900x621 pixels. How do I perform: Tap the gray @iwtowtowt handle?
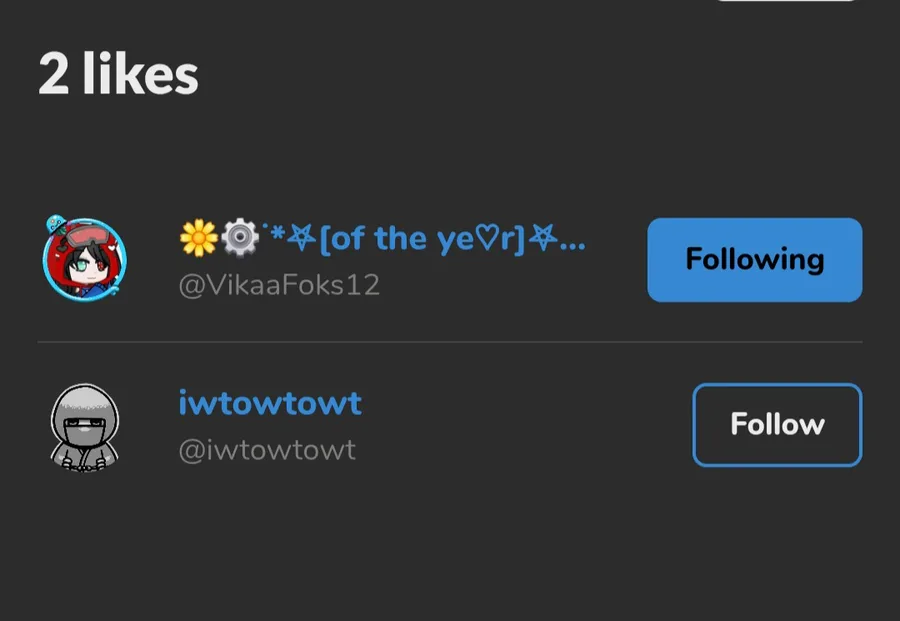coord(267,449)
